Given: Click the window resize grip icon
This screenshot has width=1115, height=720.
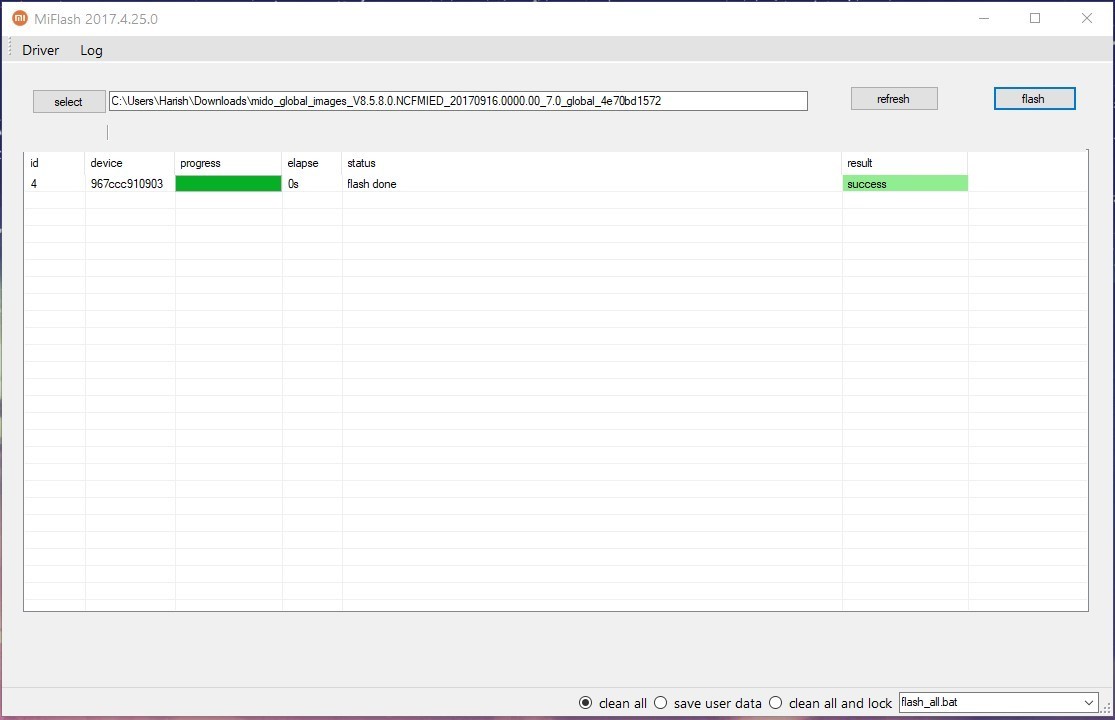Looking at the screenshot, I should coord(1106,708).
